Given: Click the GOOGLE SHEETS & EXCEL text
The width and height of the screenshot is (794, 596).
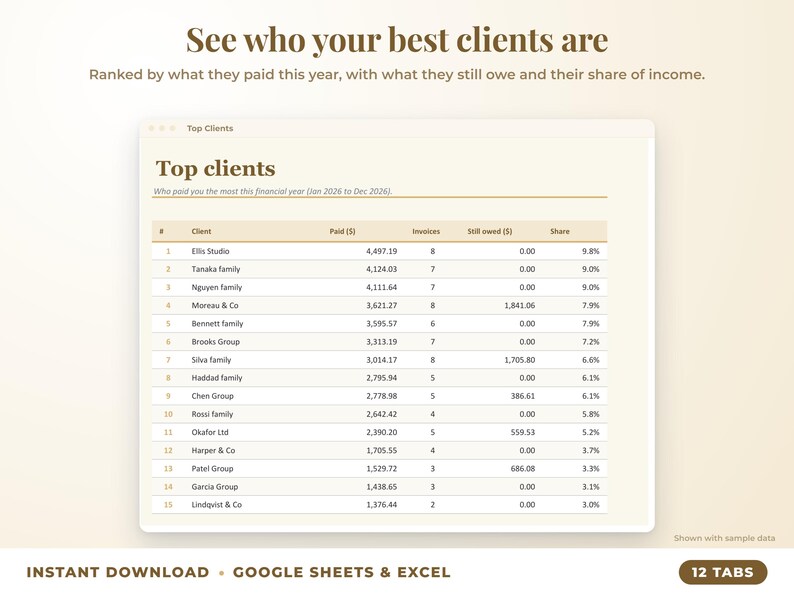Looking at the screenshot, I should click(341, 572).
